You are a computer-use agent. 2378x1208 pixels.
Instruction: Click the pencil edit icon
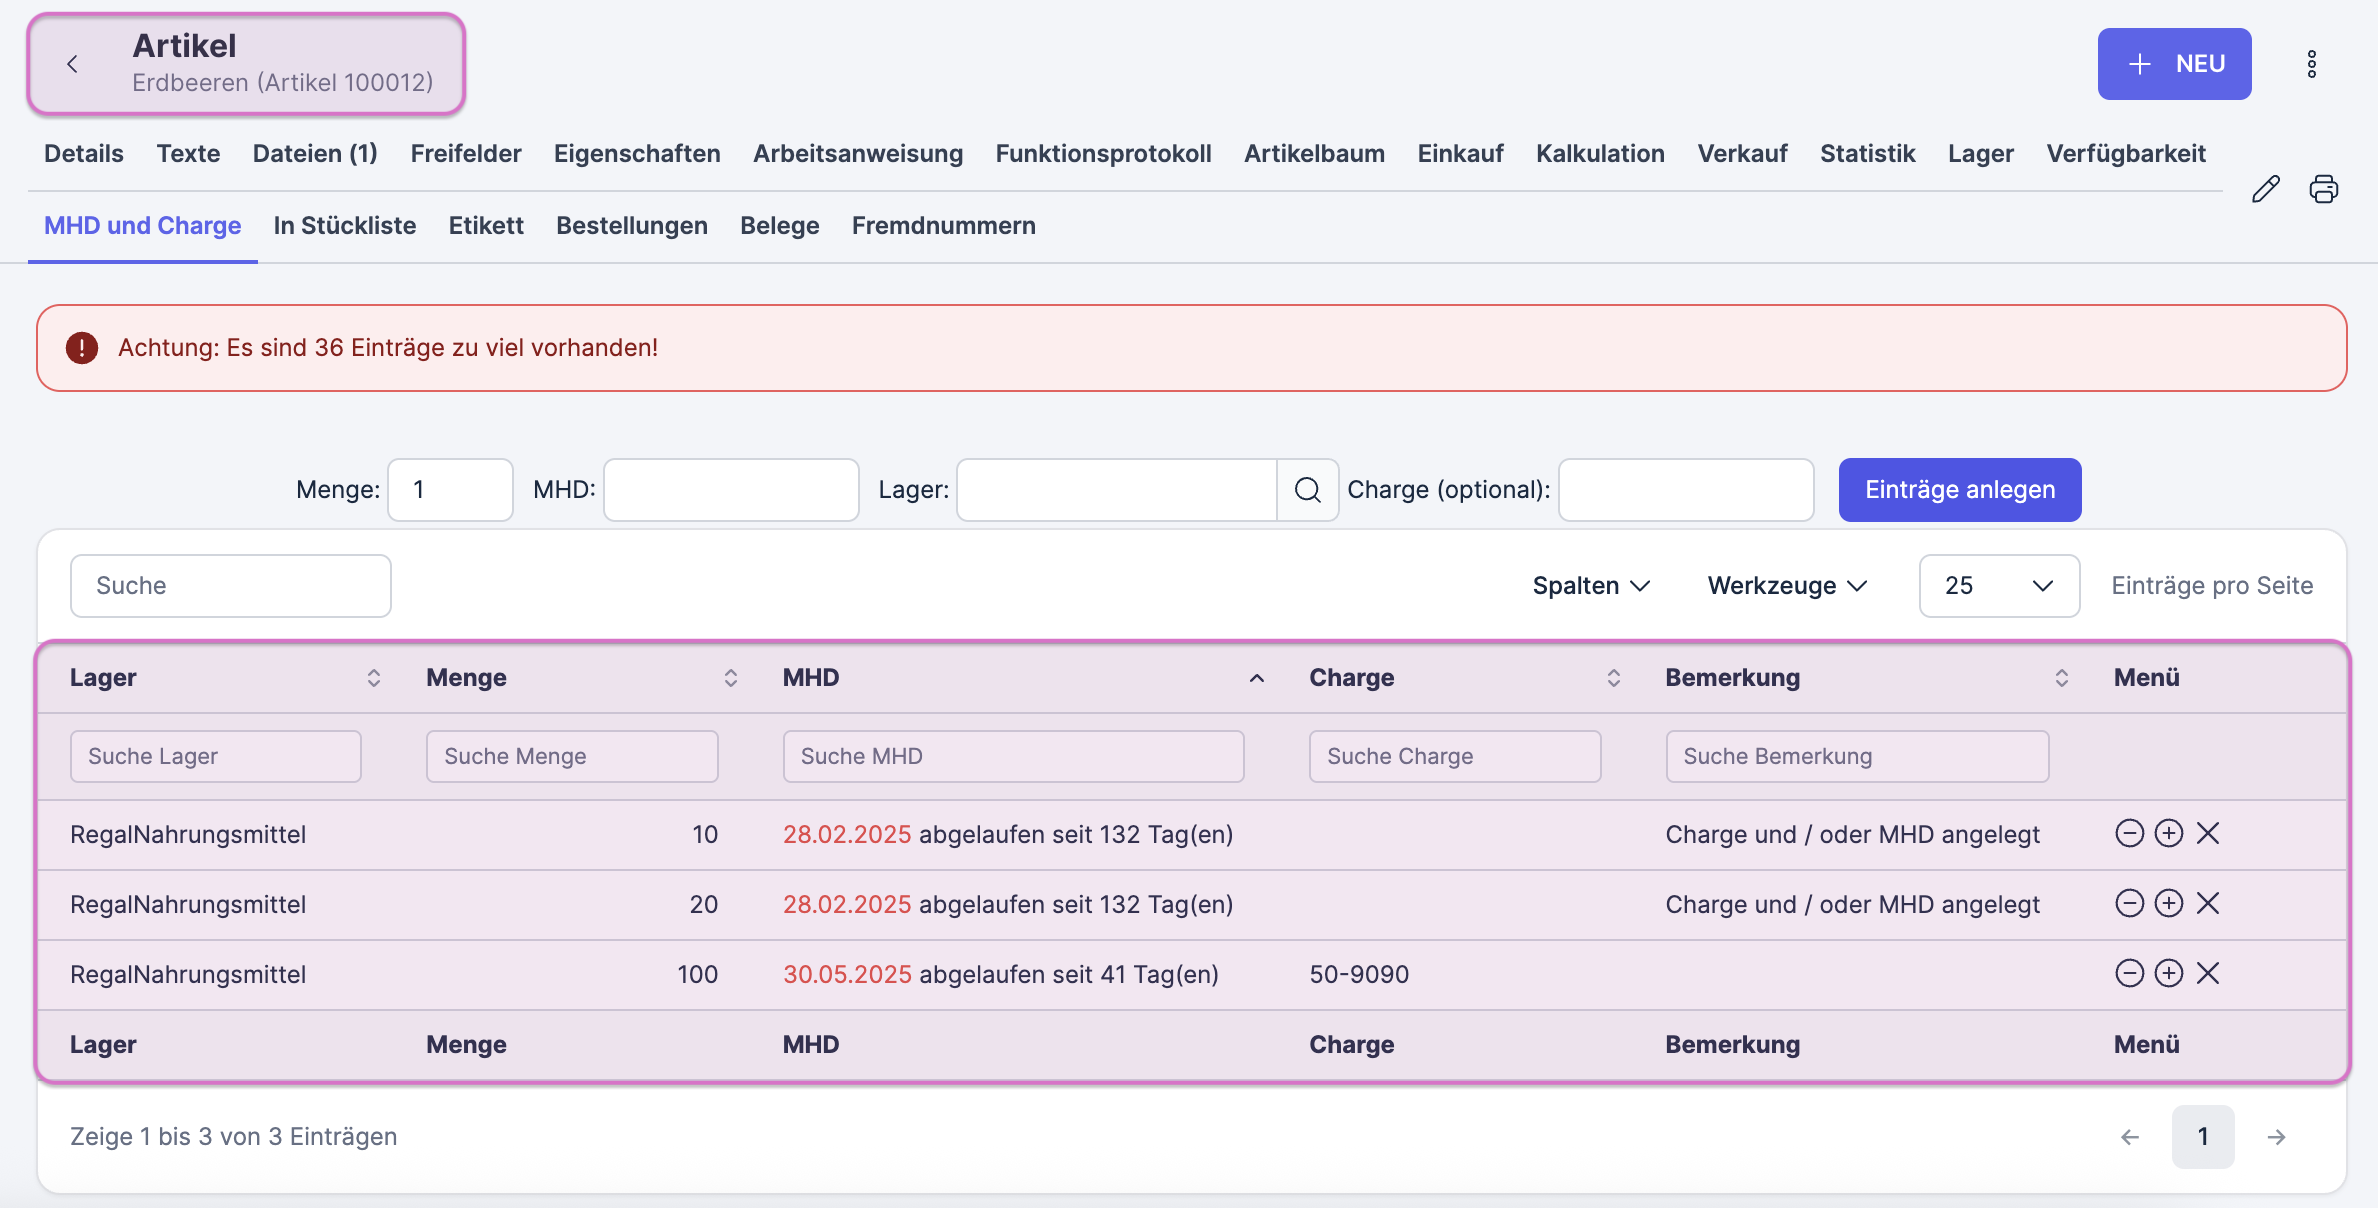(x=2265, y=189)
